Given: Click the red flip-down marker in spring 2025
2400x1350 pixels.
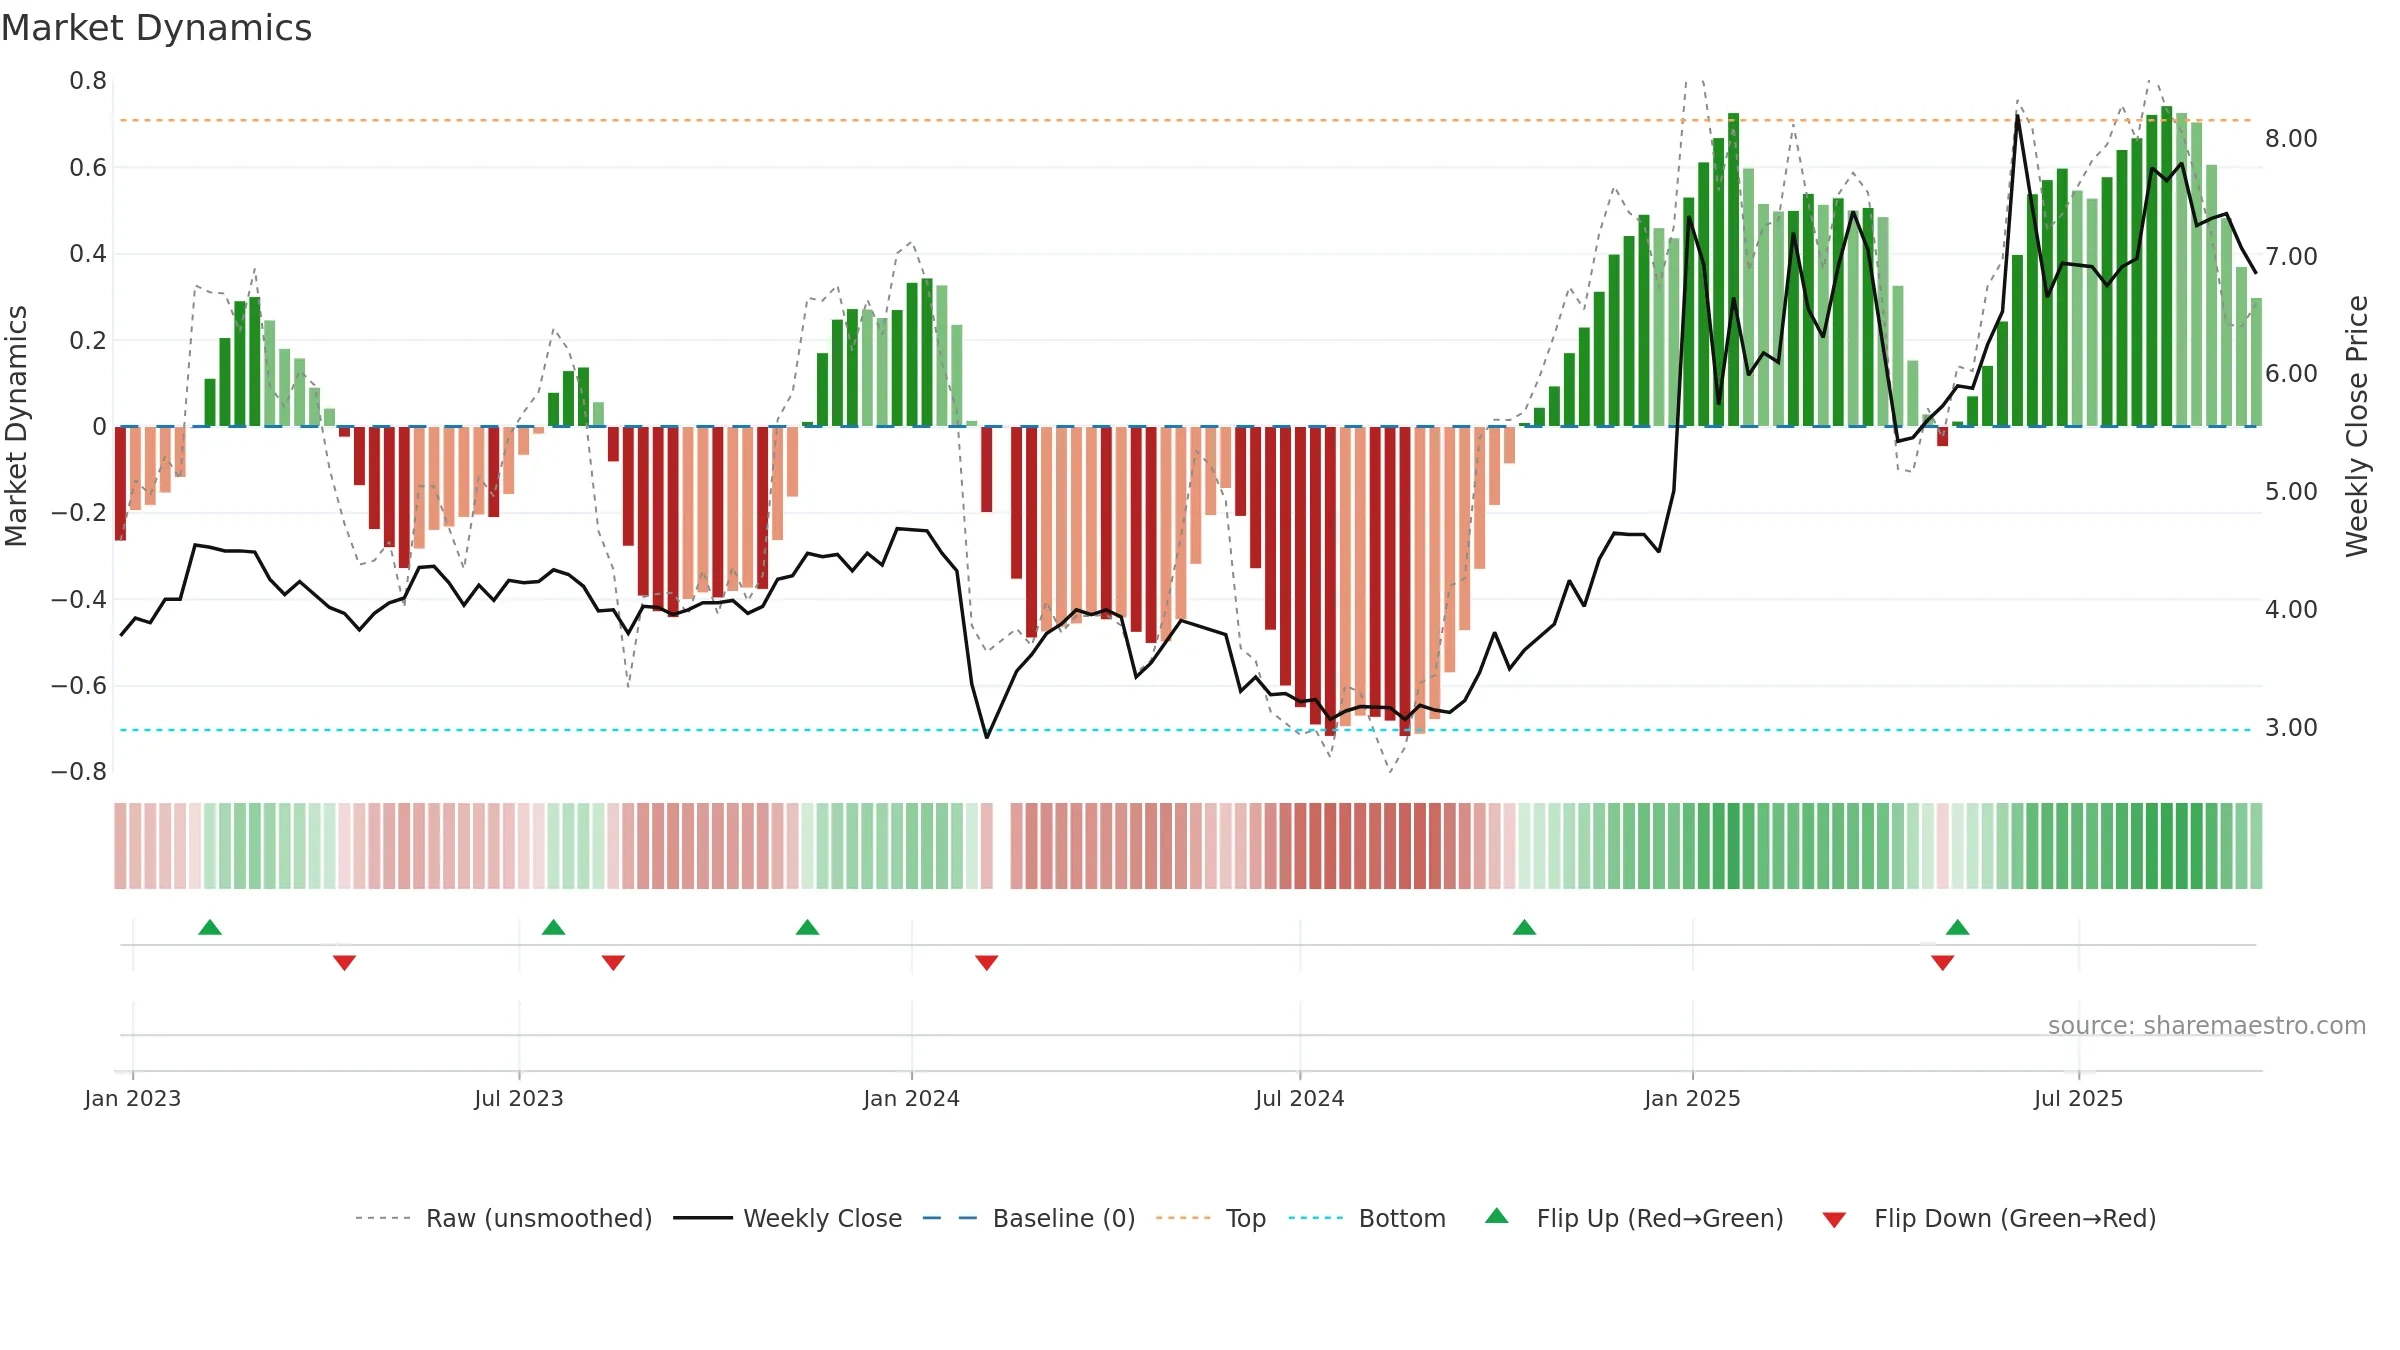Looking at the screenshot, I should click(x=1943, y=963).
